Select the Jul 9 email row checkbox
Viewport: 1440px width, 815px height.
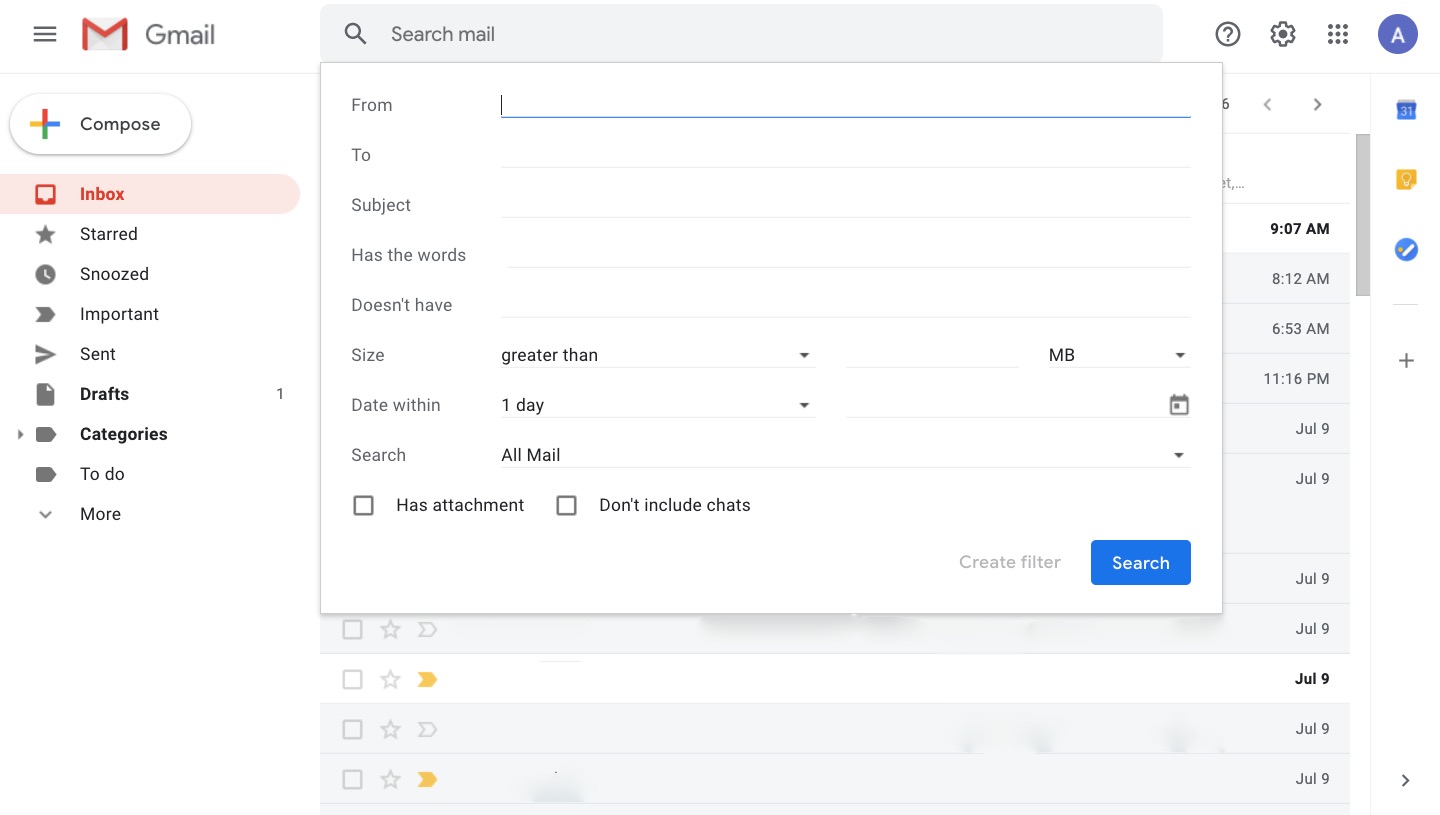(x=352, y=629)
